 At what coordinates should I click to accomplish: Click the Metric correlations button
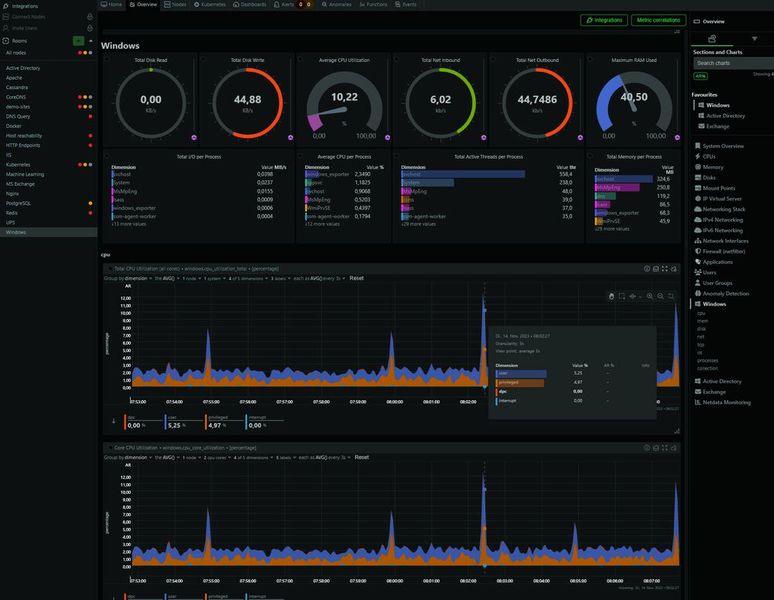point(658,20)
